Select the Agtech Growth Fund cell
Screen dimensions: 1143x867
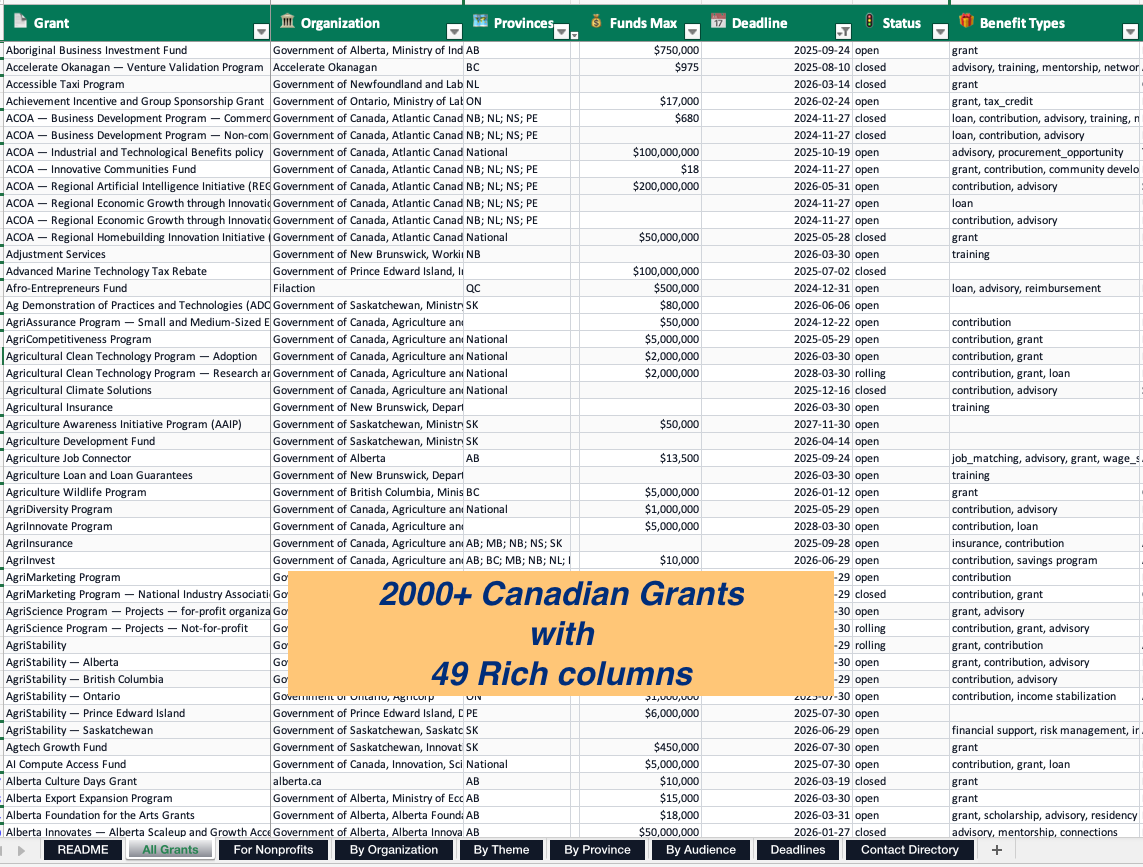point(137,747)
